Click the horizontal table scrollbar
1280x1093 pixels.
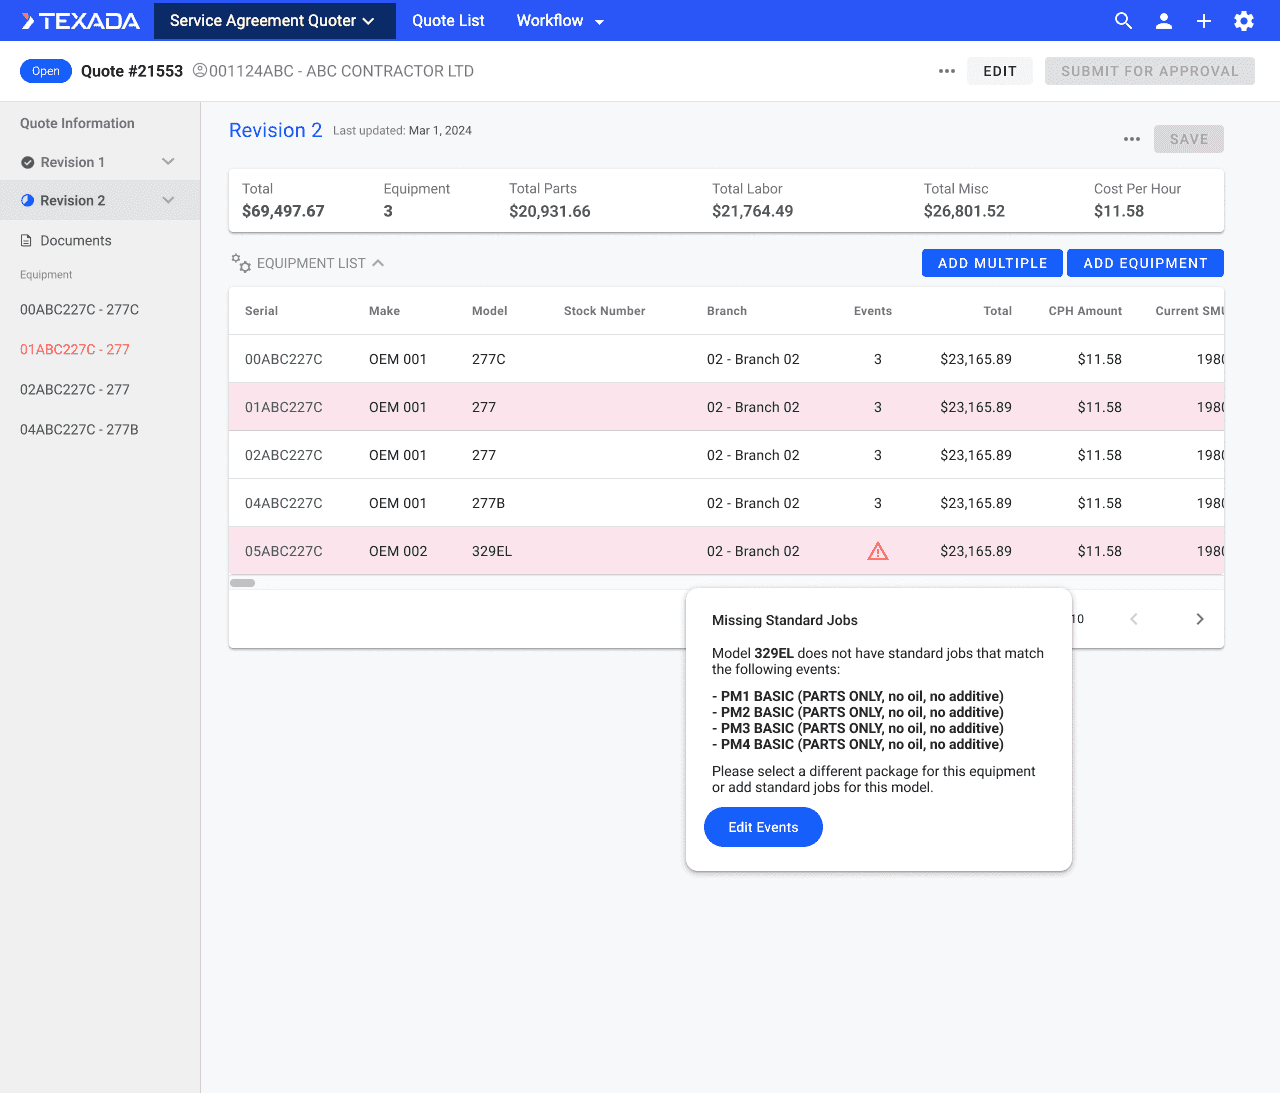(x=243, y=582)
